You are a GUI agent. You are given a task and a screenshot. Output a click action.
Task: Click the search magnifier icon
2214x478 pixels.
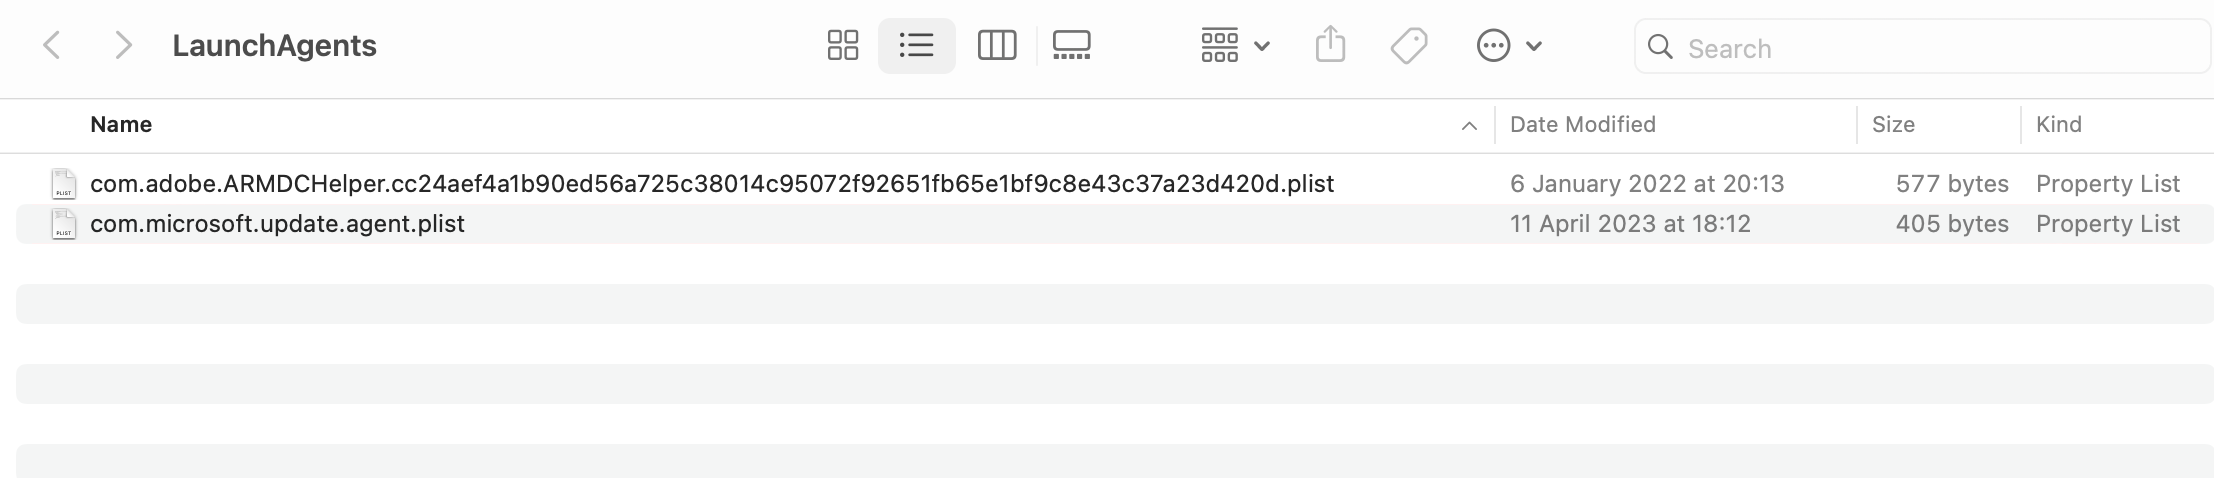[1660, 47]
